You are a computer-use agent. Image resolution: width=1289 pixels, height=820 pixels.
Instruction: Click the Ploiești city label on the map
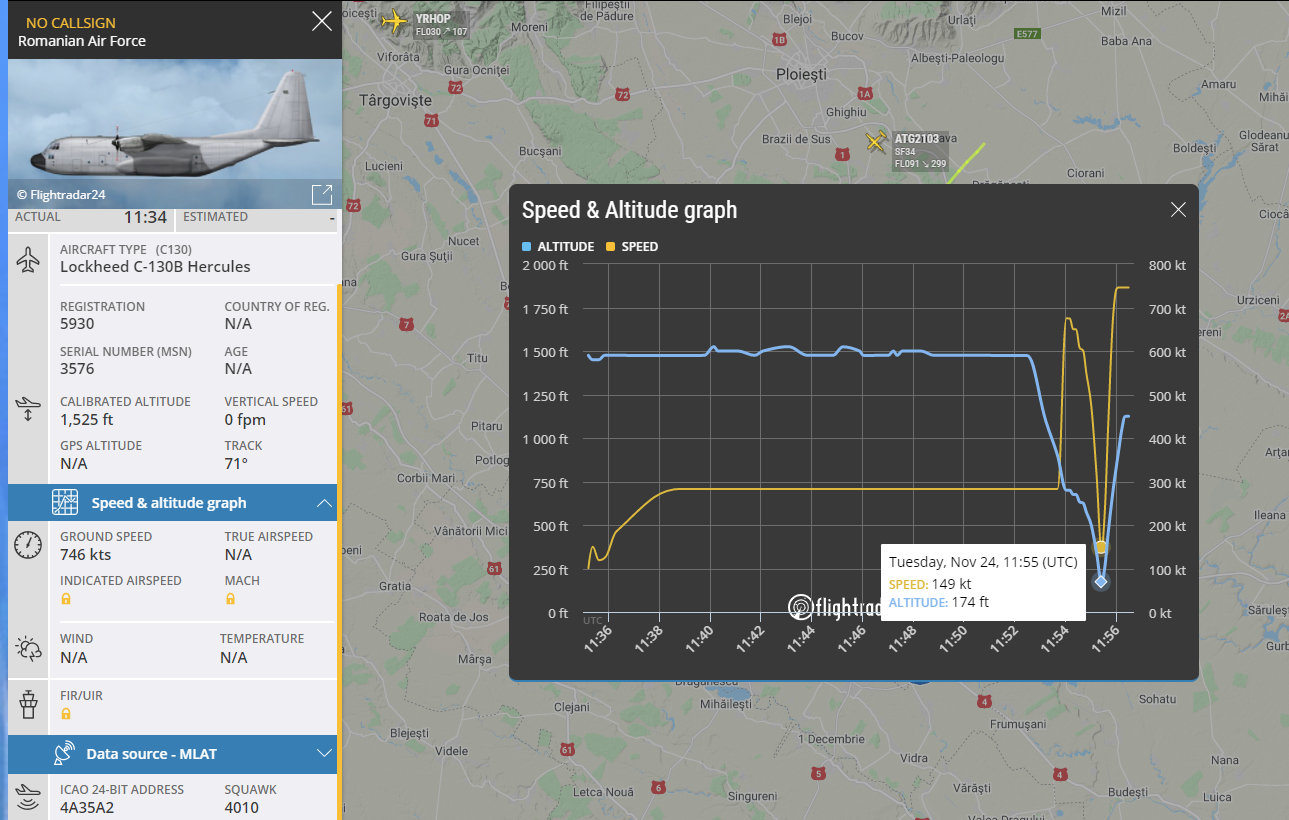[x=801, y=75]
